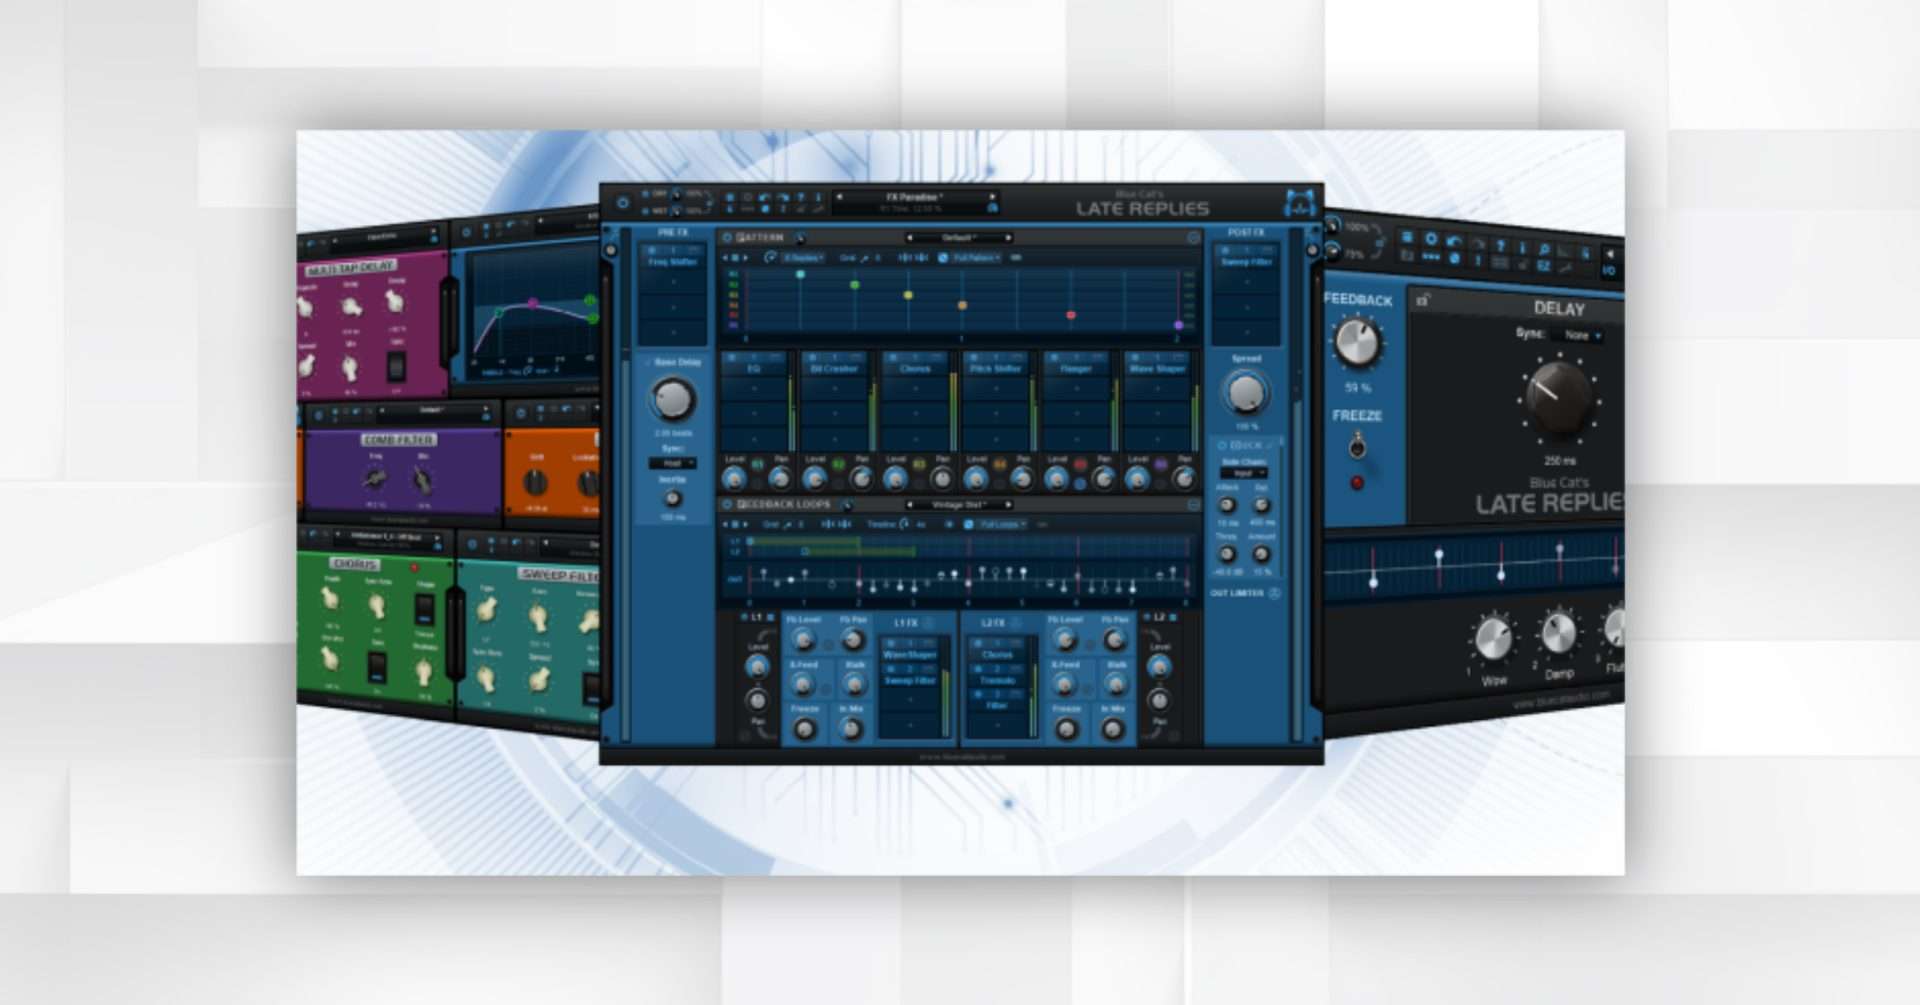Collapse the Feedback Loops section right-corner icon
This screenshot has width=1920, height=1005.
tap(1193, 505)
